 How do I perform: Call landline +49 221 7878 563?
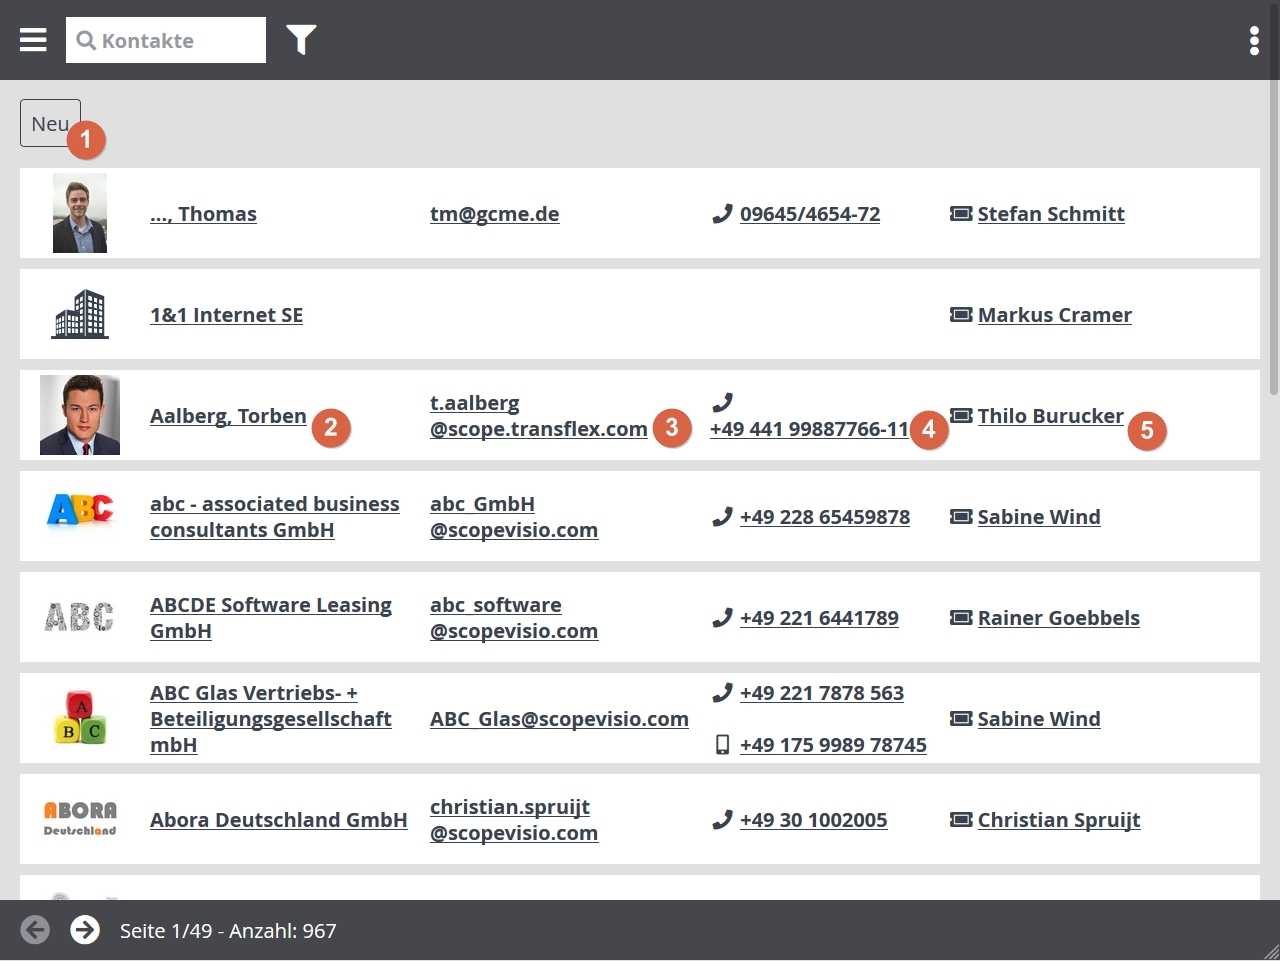[822, 693]
